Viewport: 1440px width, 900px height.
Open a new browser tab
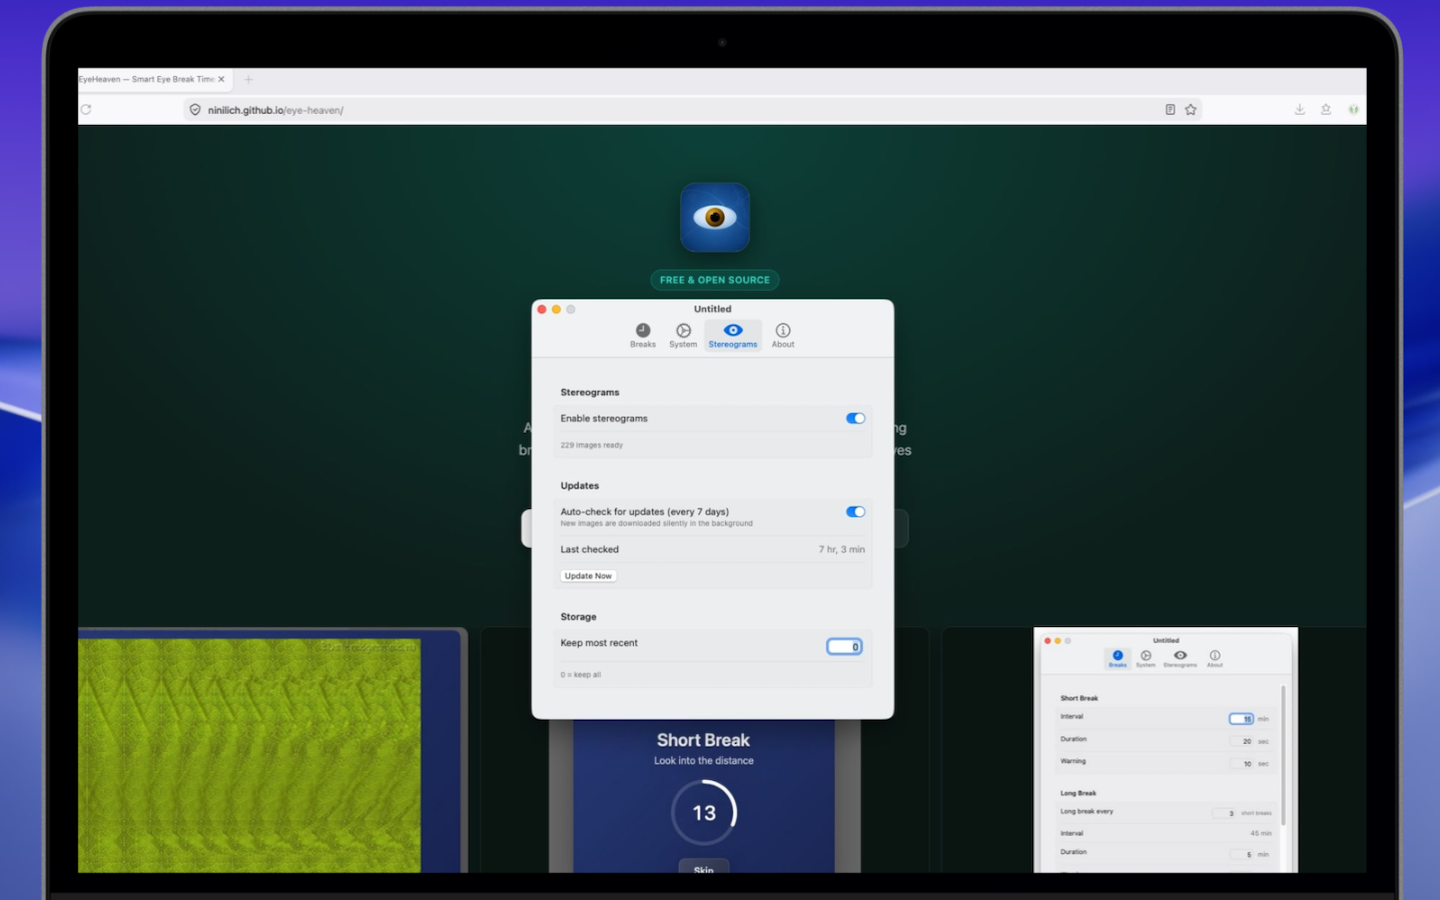click(x=249, y=79)
